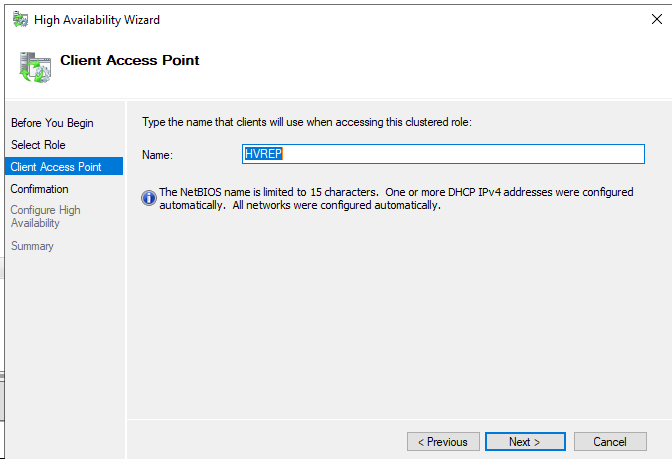Click the Previous button

[443, 441]
